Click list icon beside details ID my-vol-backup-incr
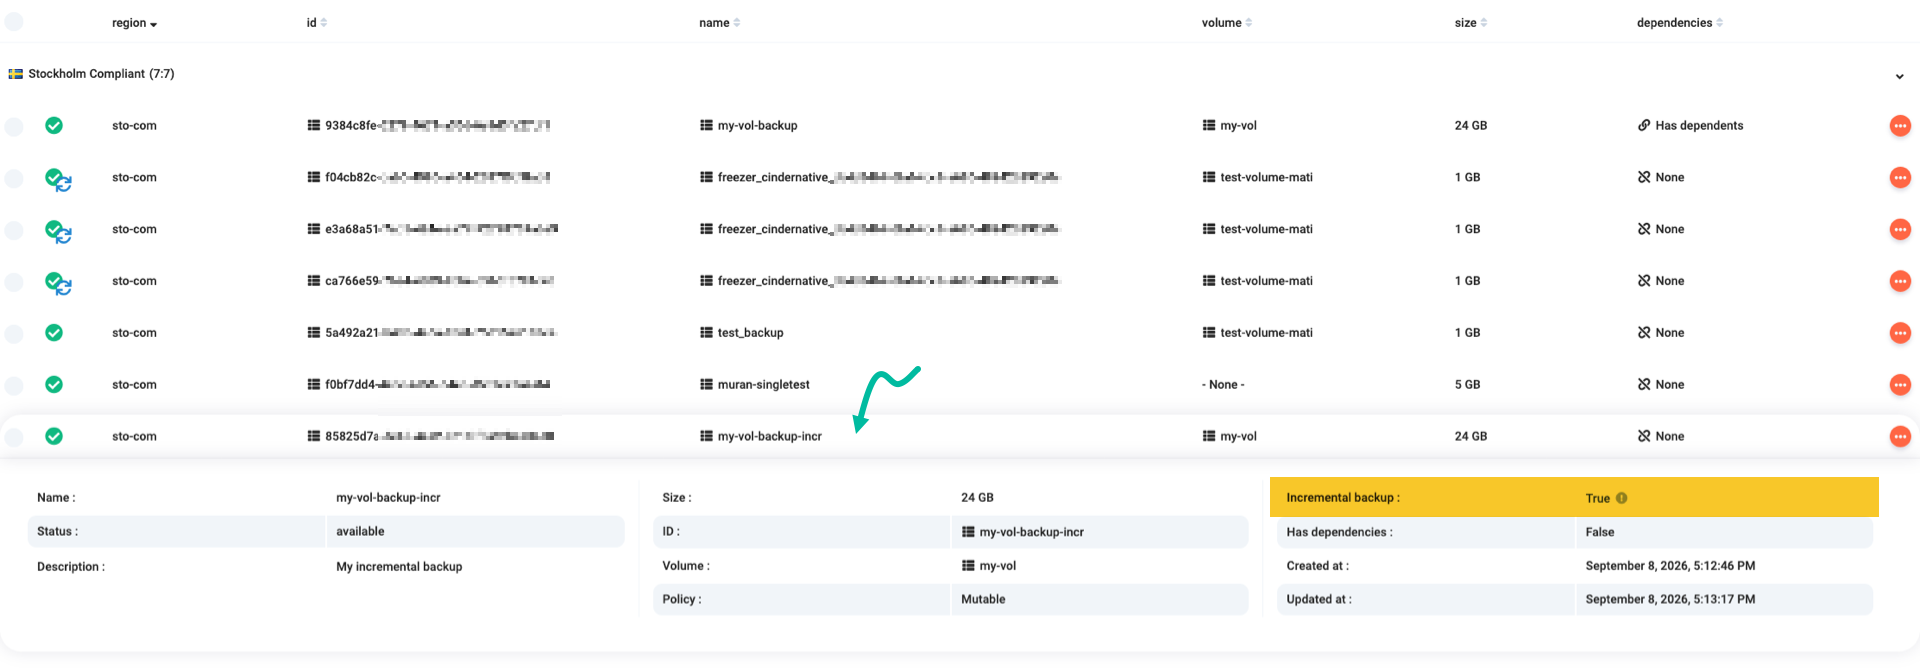The width and height of the screenshot is (1920, 670). [x=968, y=532]
